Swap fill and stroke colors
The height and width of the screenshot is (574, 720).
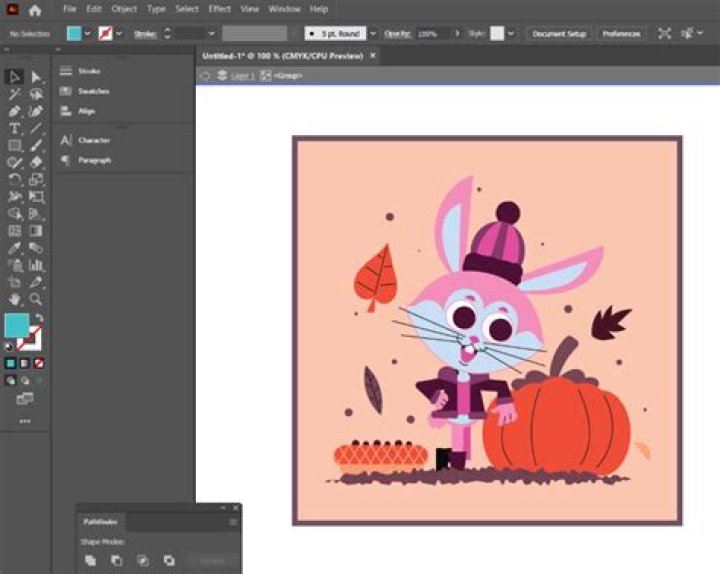[39, 318]
